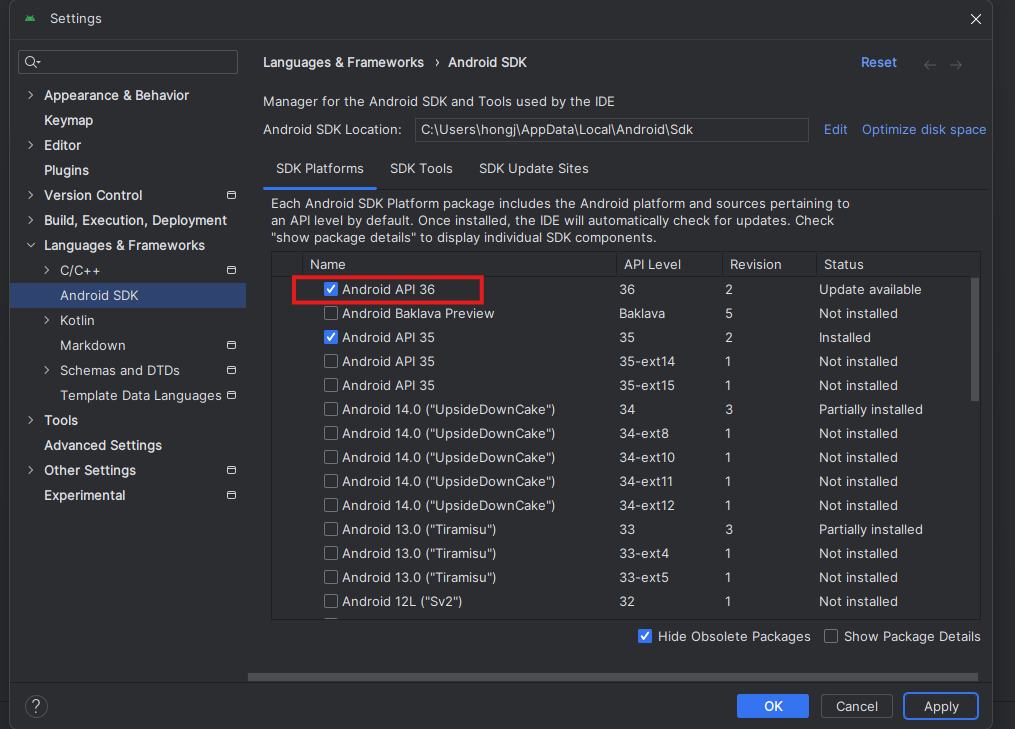Image resolution: width=1015 pixels, height=729 pixels.
Task: Click project-level icon beside Version Control
Action: (231, 195)
